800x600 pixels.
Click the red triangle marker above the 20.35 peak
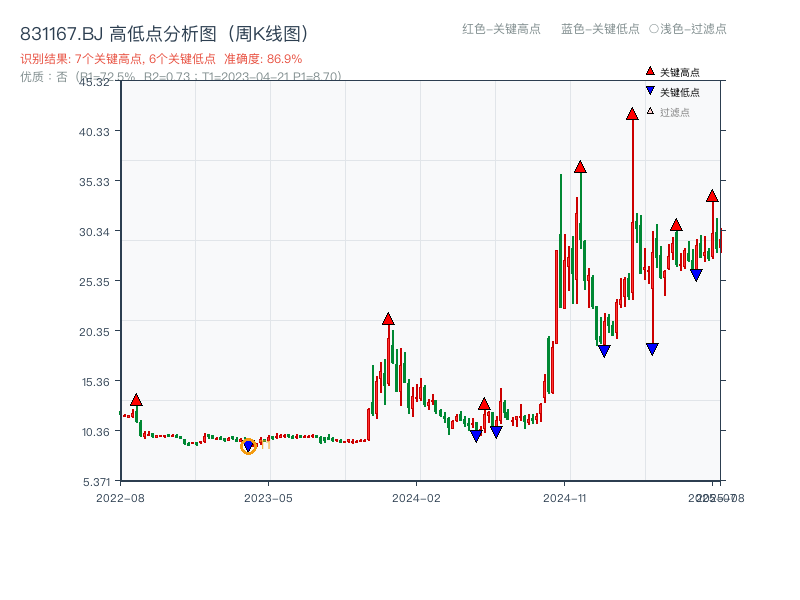[388, 318]
